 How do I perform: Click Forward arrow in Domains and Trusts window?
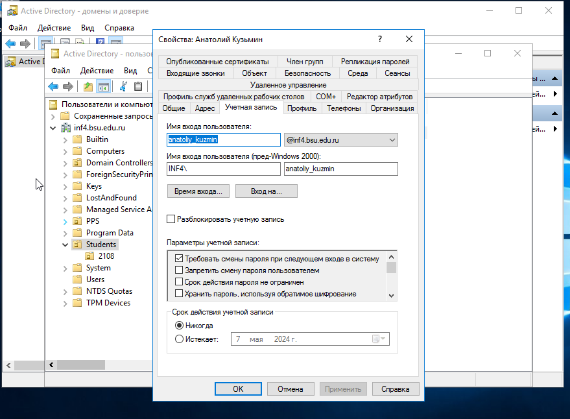[x=25, y=44]
